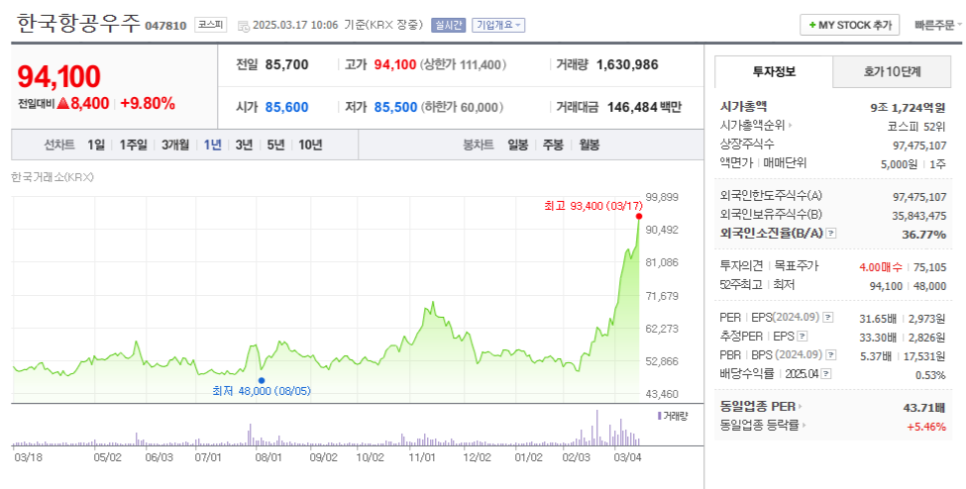Click the 시가총액 value 9조 1,724억원

coord(907,108)
